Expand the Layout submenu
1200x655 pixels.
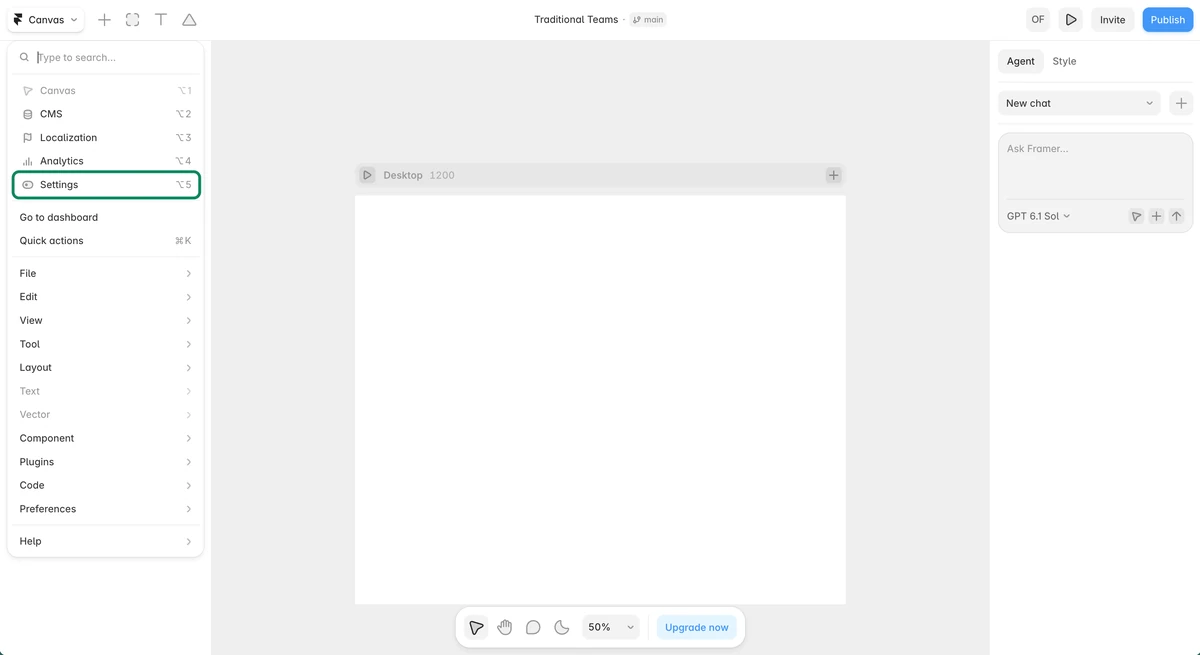pos(105,368)
